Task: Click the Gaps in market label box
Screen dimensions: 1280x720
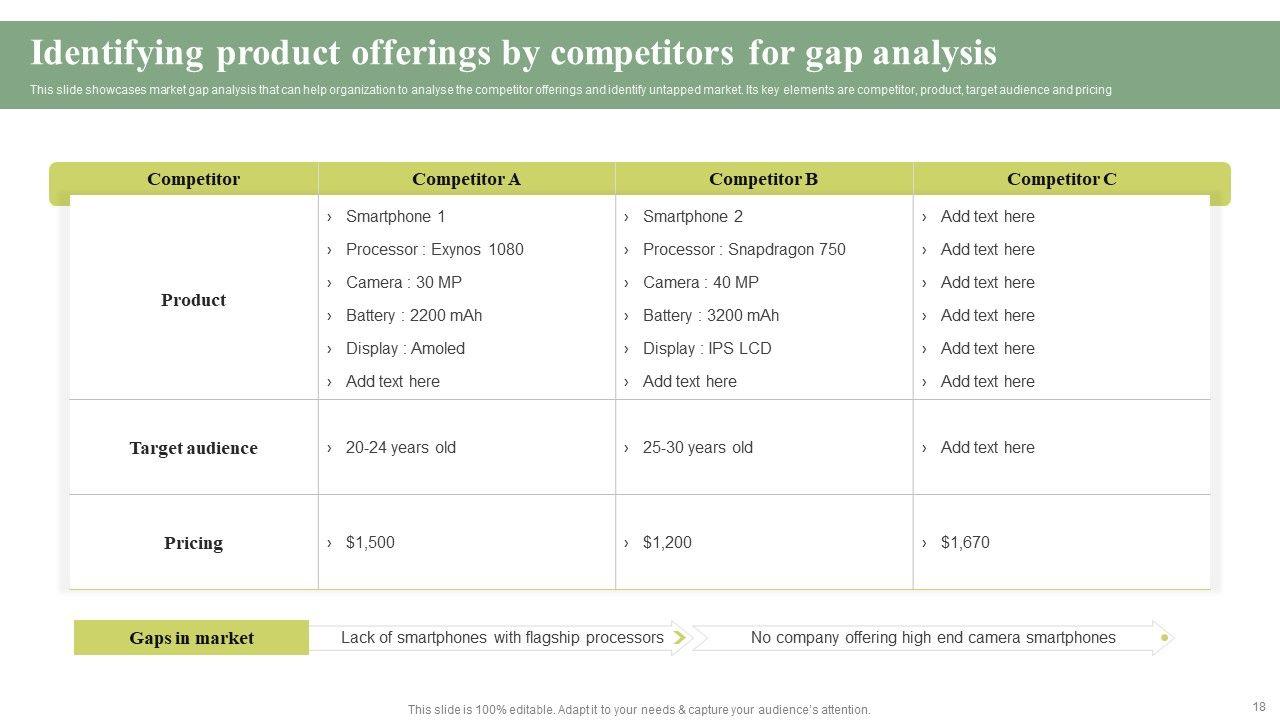Action: (191, 638)
